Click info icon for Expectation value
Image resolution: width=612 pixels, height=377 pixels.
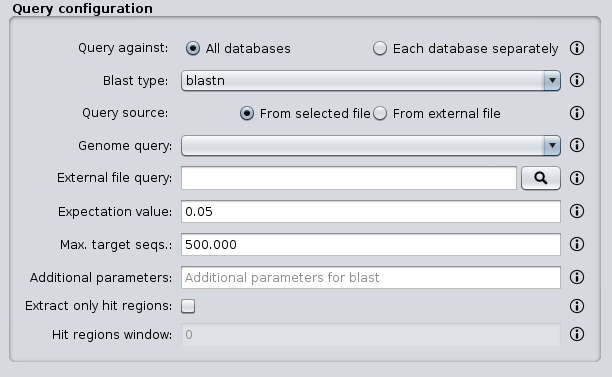(x=577, y=211)
